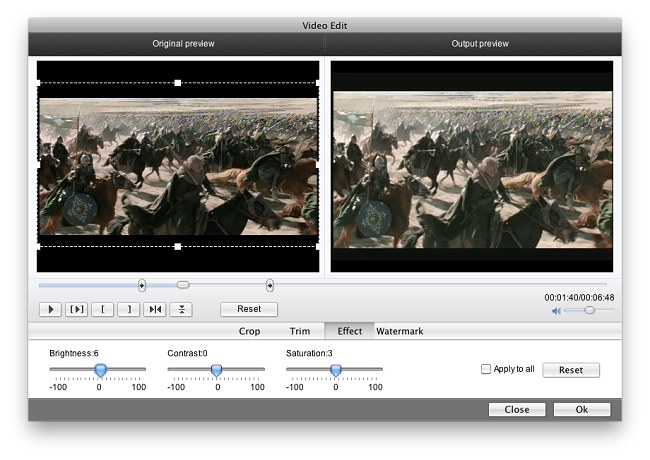Close the Video Edit dialog
Screen dimensions: 650x460
(x=517, y=409)
